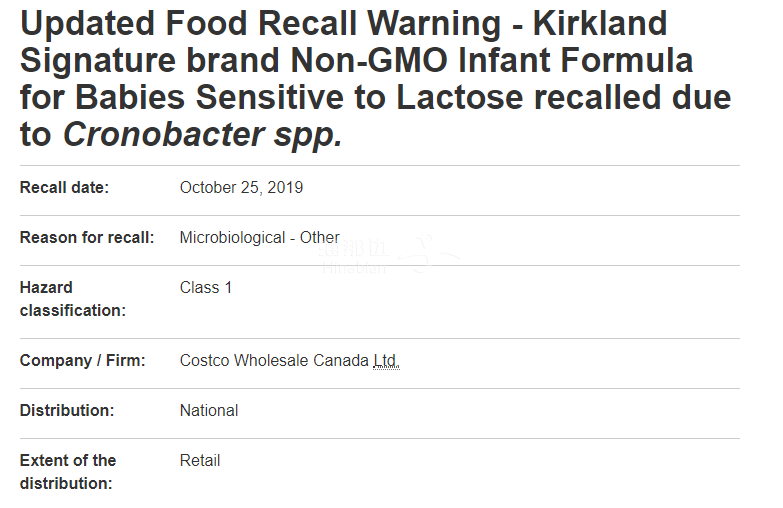Click "Non-GMO" in the page title

369,60
